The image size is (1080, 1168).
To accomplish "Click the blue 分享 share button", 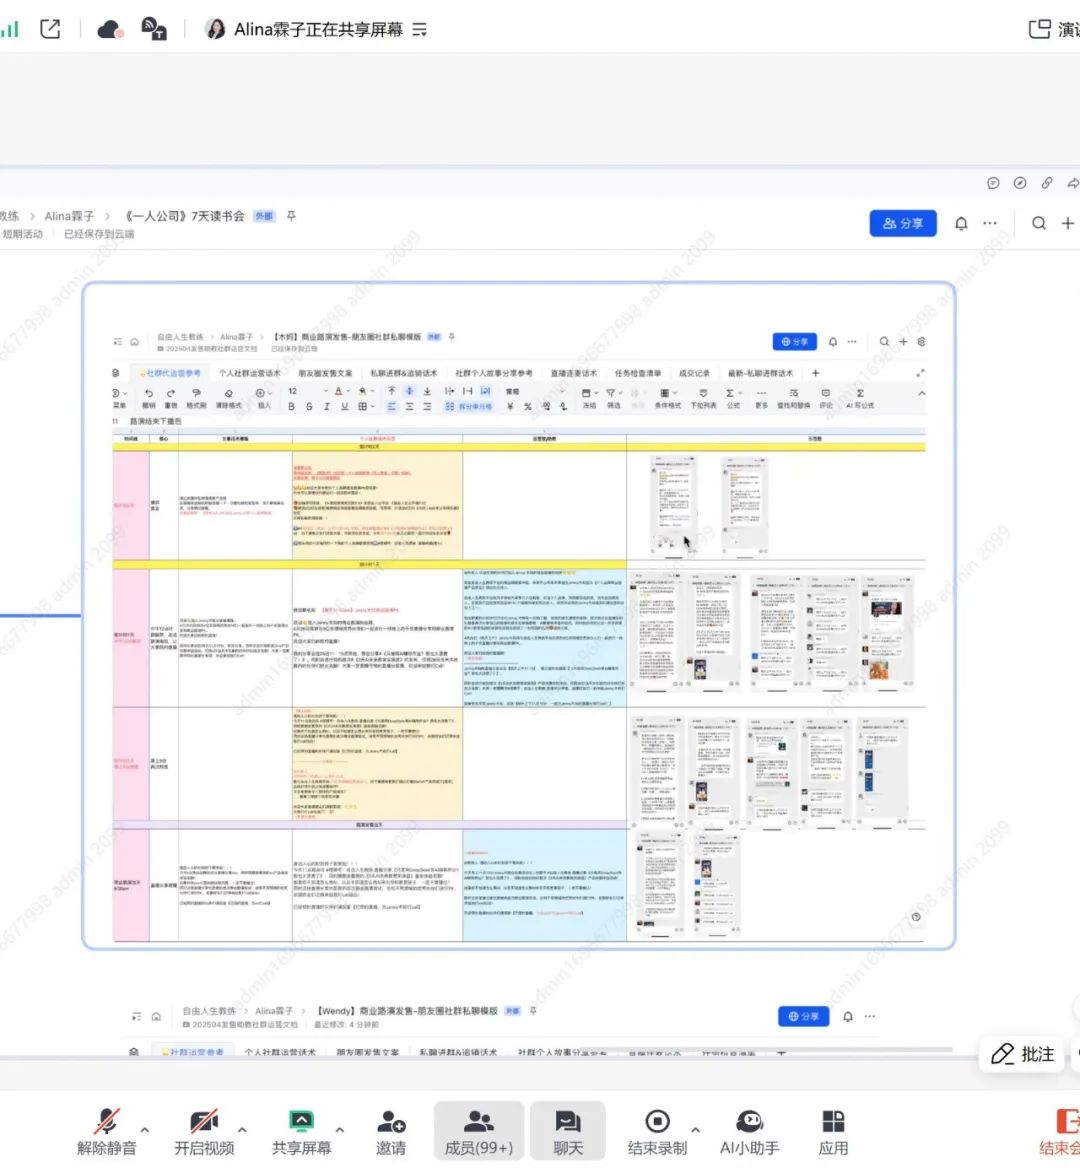I will (x=902, y=223).
